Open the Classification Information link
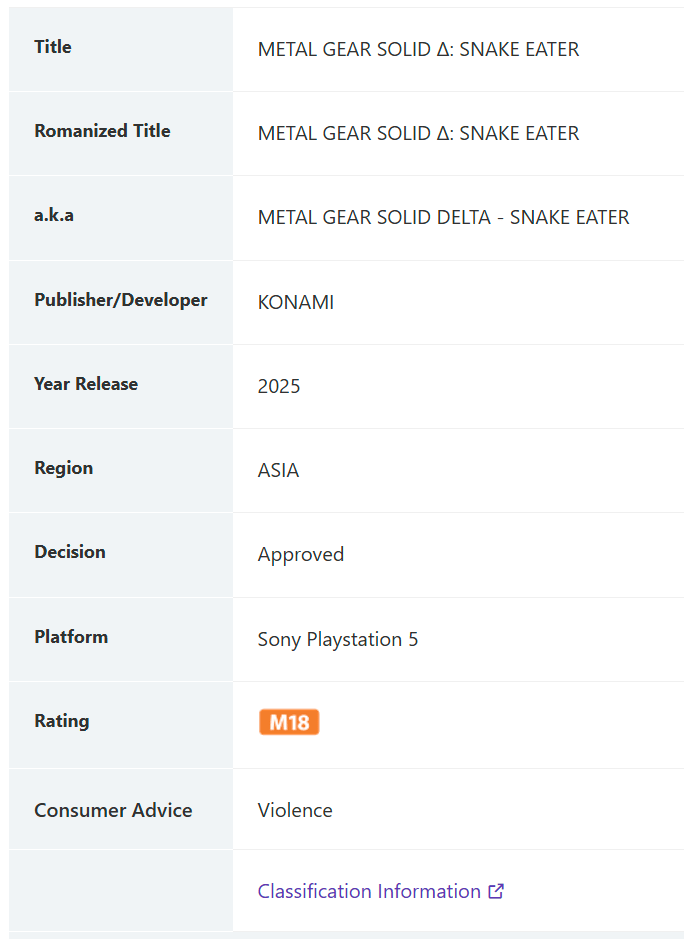Screen dimensions: 684x939 [x=369, y=891]
